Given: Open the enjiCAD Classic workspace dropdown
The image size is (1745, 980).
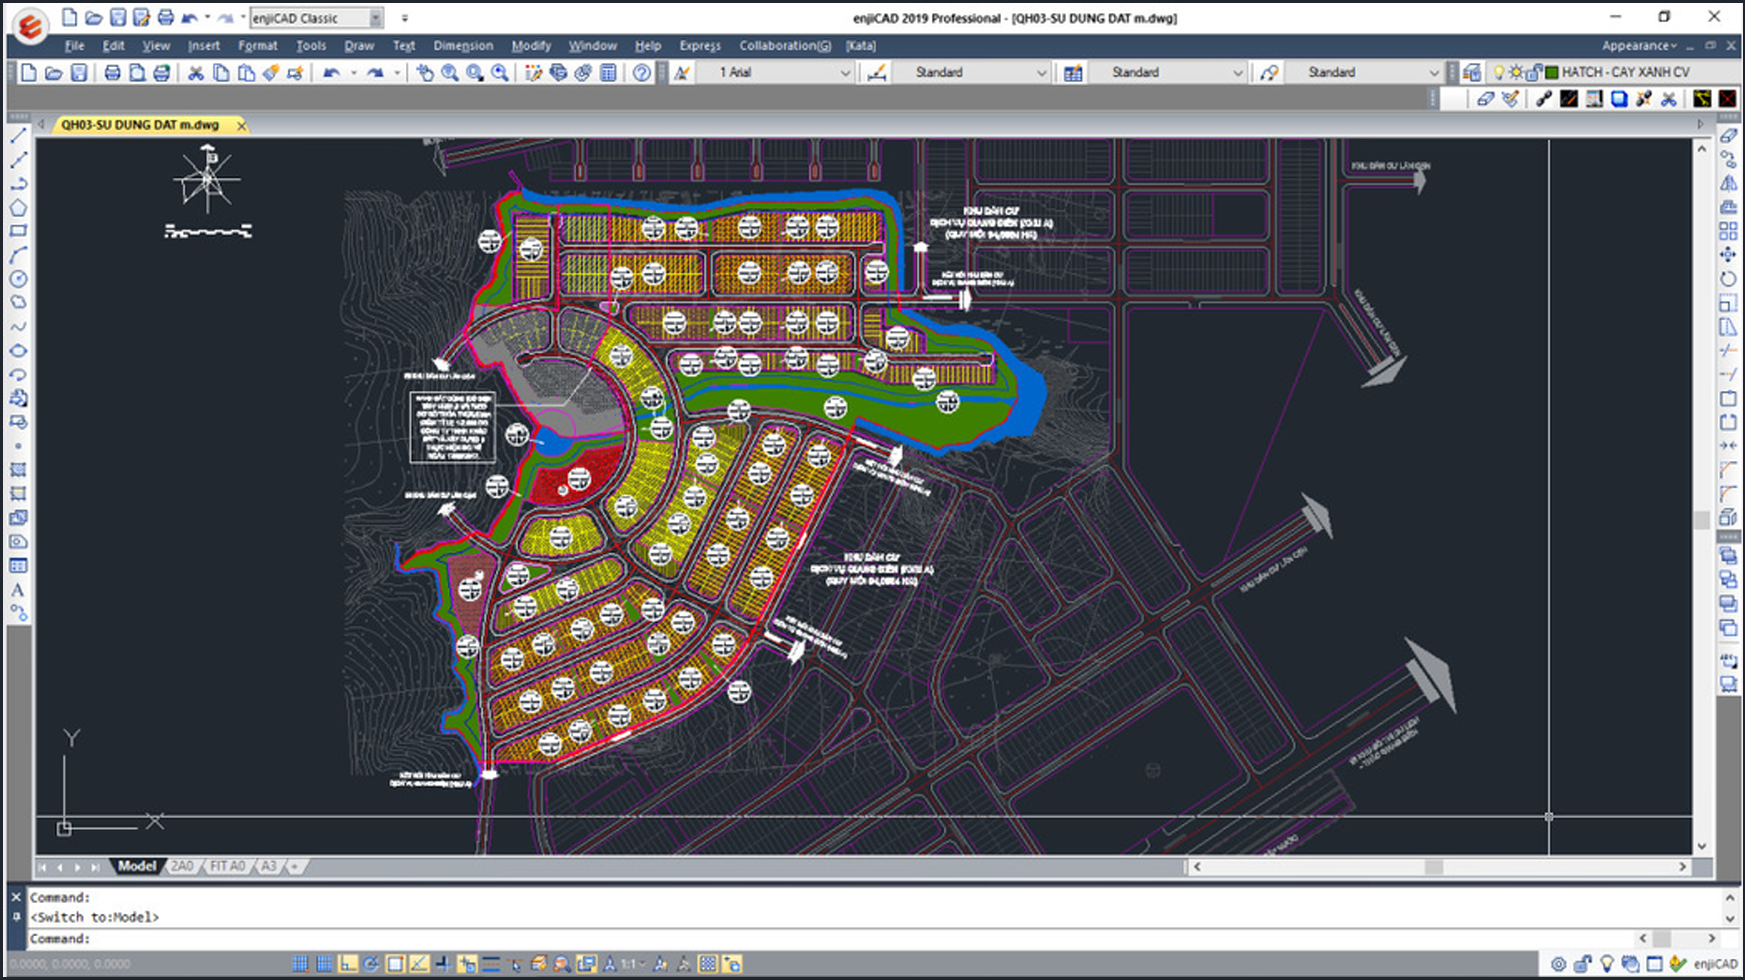Looking at the screenshot, I should [x=375, y=18].
